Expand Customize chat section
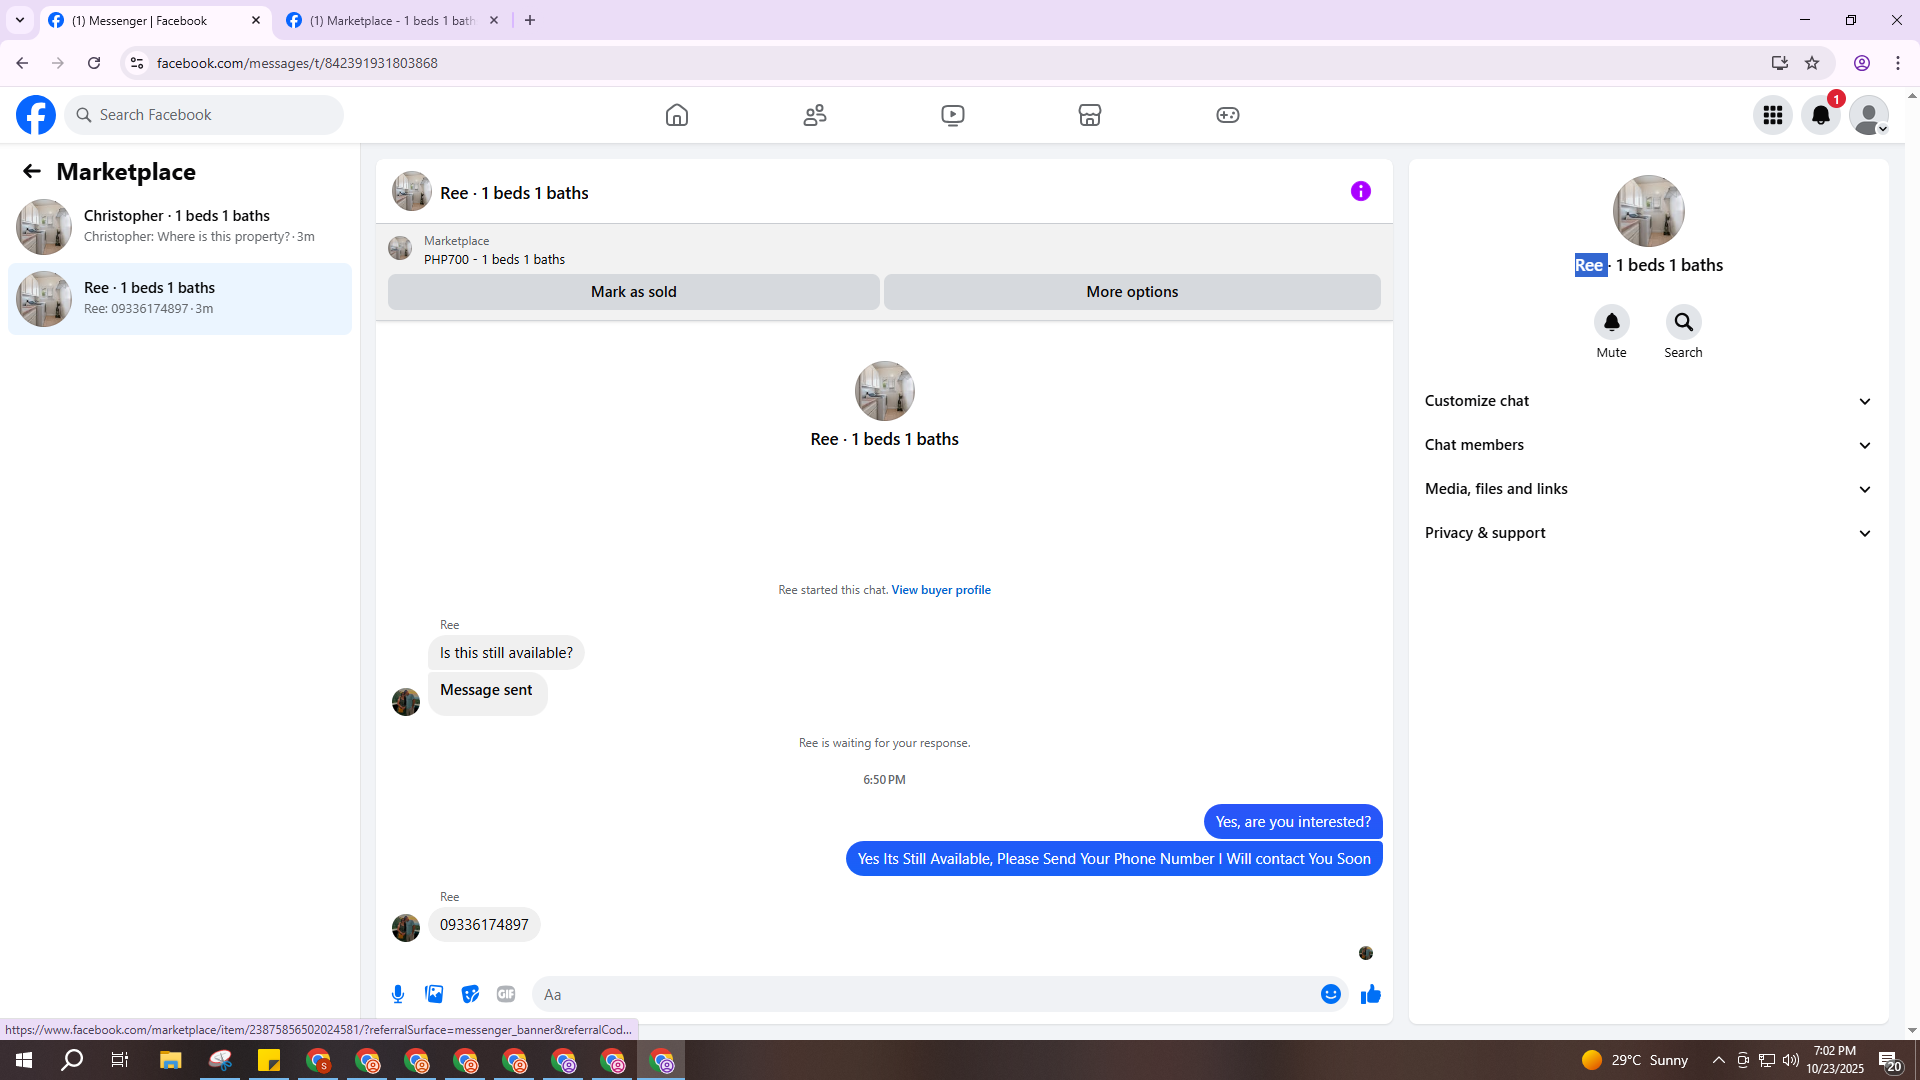This screenshot has width=1920, height=1080. pyautogui.click(x=1647, y=401)
